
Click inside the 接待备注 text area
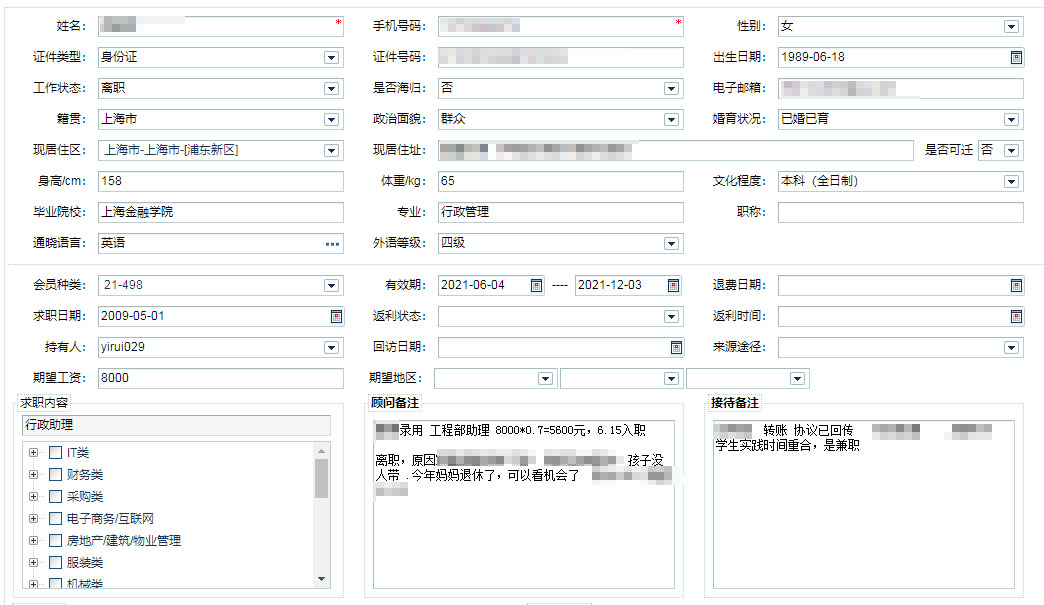[x=864, y=504]
